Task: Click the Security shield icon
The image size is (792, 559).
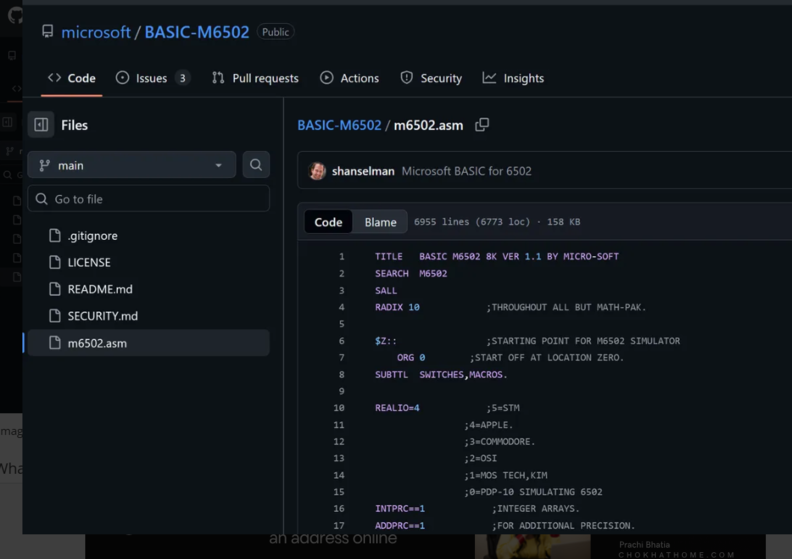Action: click(x=407, y=78)
